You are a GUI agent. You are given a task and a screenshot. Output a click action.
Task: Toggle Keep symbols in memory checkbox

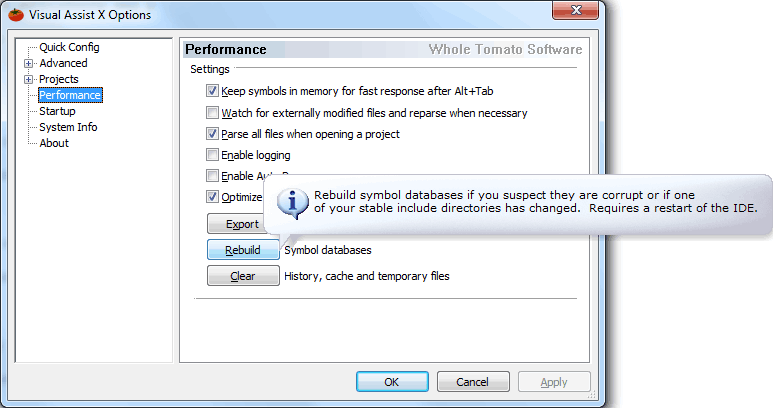(212, 91)
